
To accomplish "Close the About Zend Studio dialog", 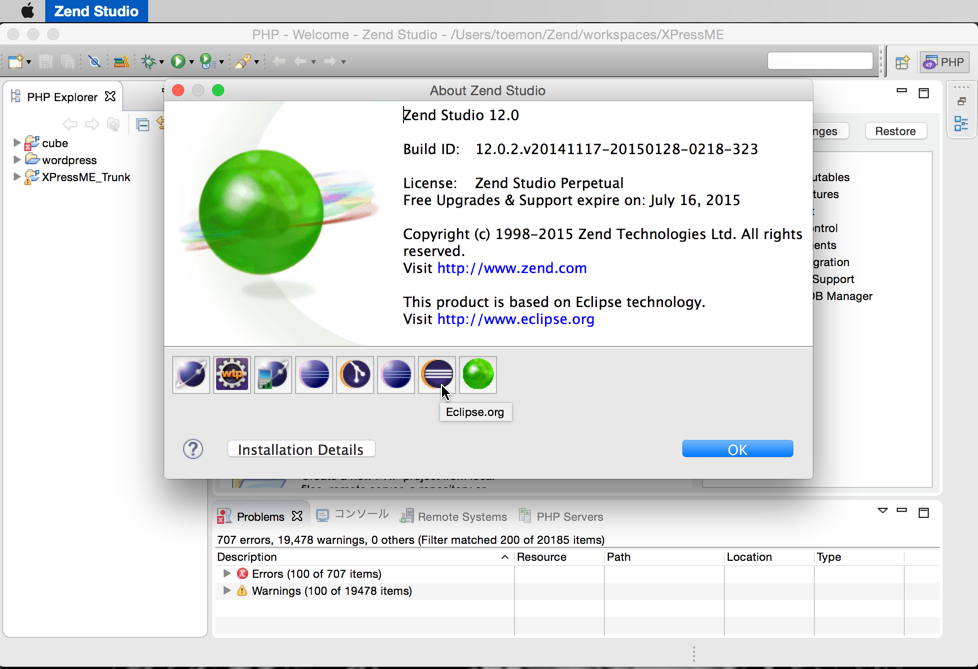I will [x=178, y=90].
